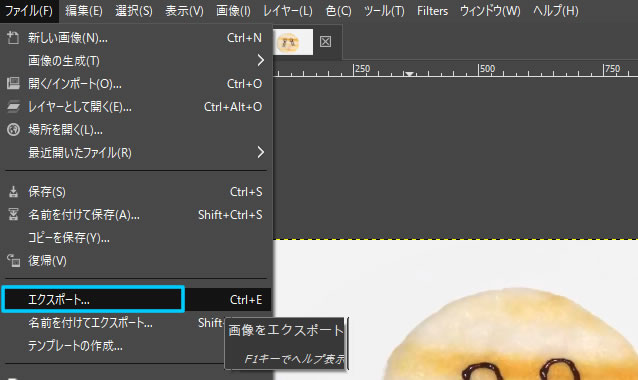Image resolution: width=638 pixels, height=380 pixels.
Task: Click the pancake image on canvas
Action: (x=510, y=334)
